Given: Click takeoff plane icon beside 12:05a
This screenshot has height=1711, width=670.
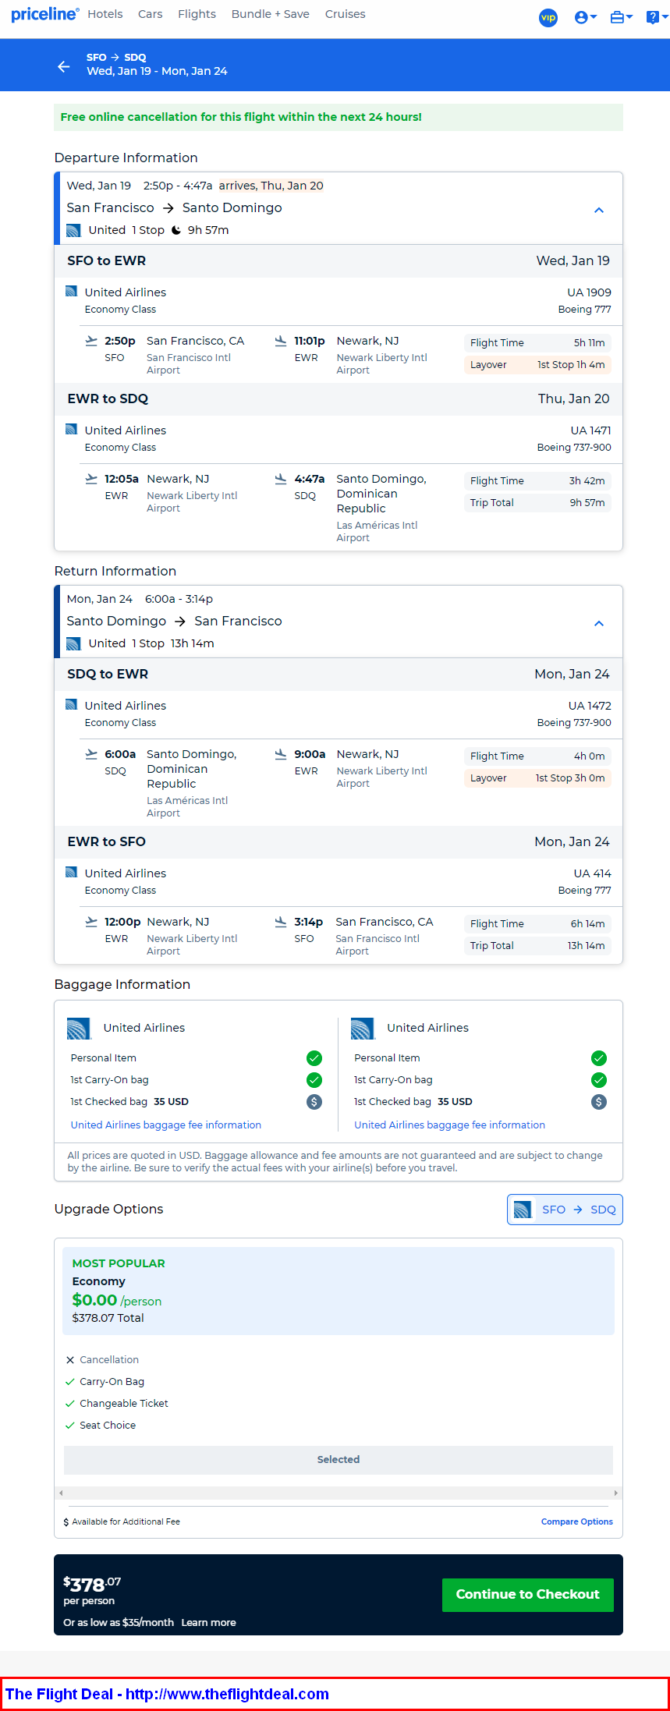Looking at the screenshot, I should pyautogui.click(x=92, y=479).
